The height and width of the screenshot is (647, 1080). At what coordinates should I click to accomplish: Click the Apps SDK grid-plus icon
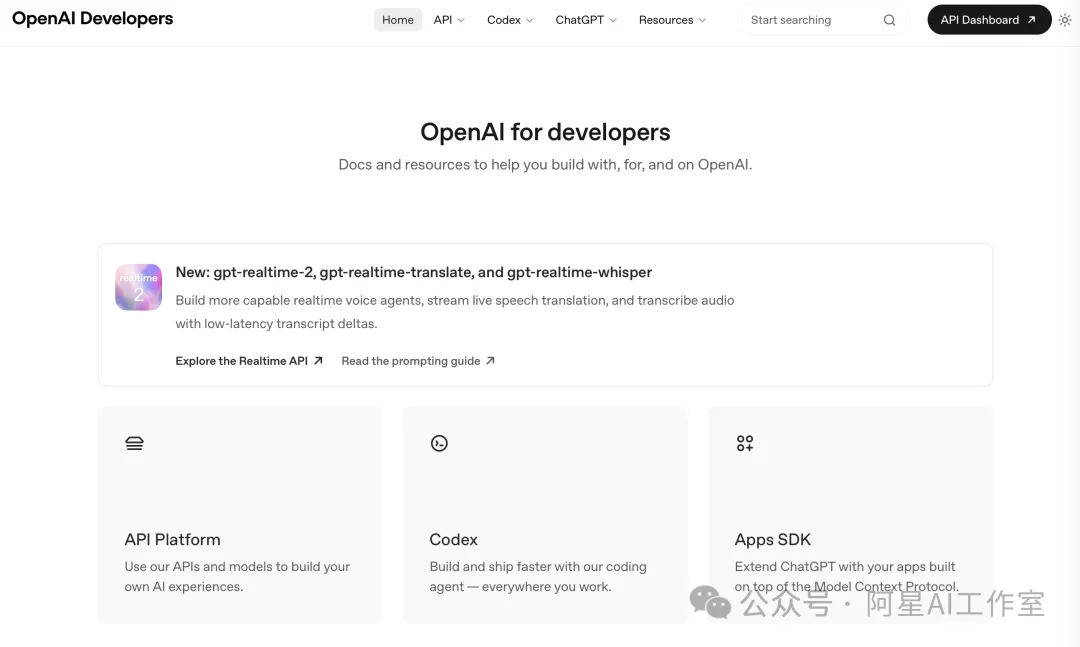[745, 443]
